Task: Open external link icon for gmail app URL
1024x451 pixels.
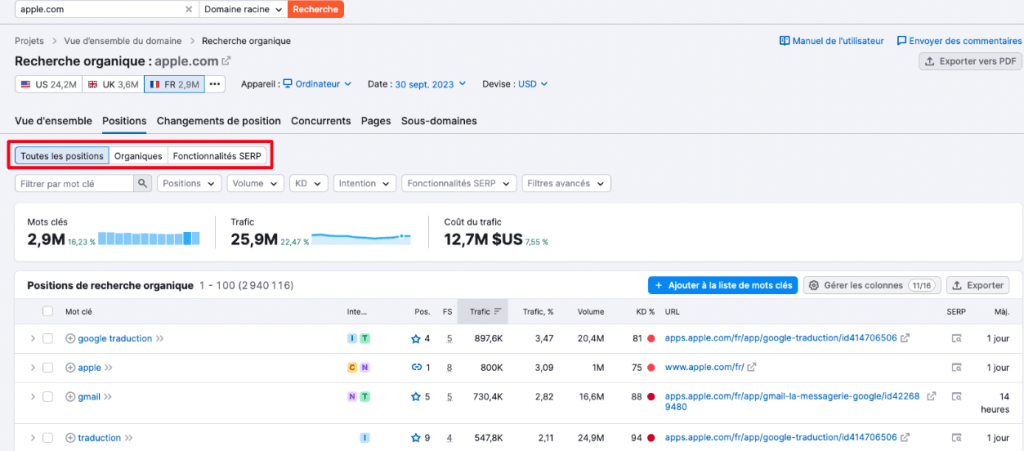Action: (x=932, y=396)
